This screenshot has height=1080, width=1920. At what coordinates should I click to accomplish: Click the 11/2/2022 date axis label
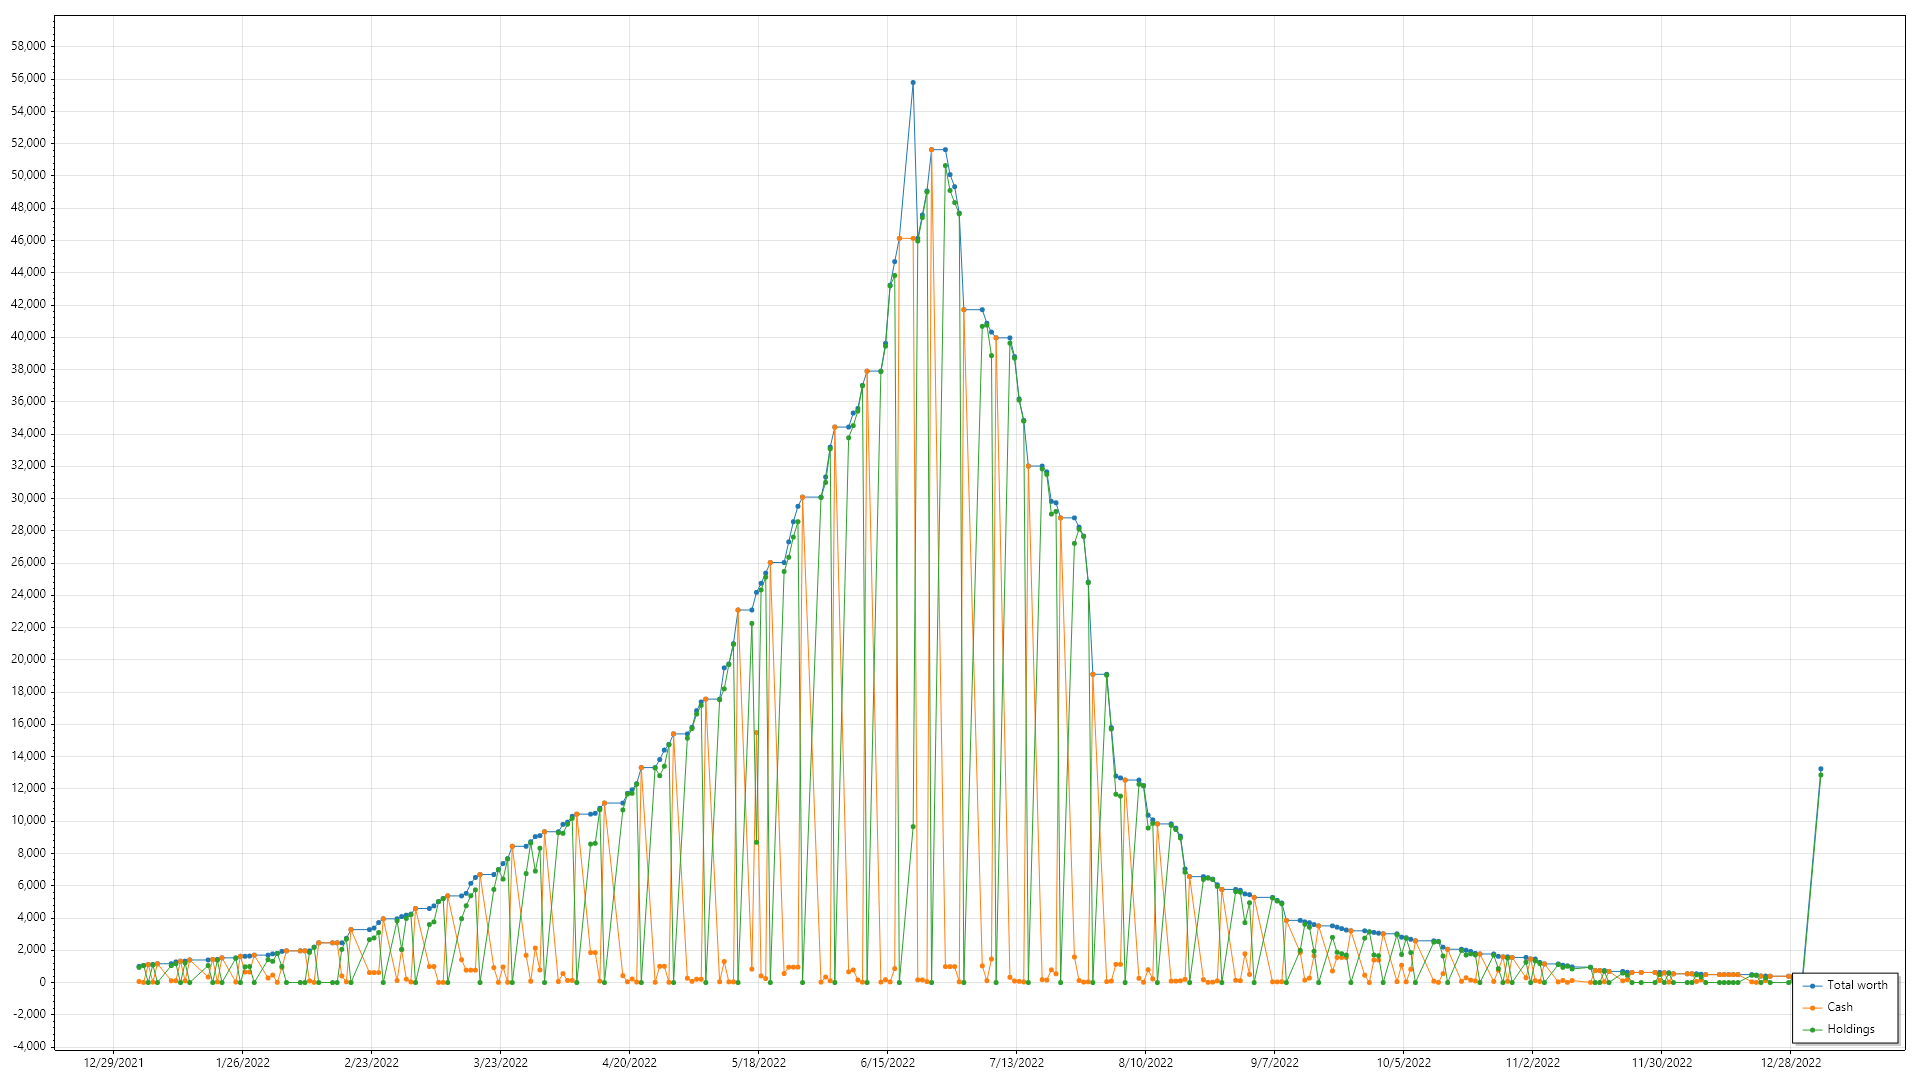click(x=1532, y=1063)
